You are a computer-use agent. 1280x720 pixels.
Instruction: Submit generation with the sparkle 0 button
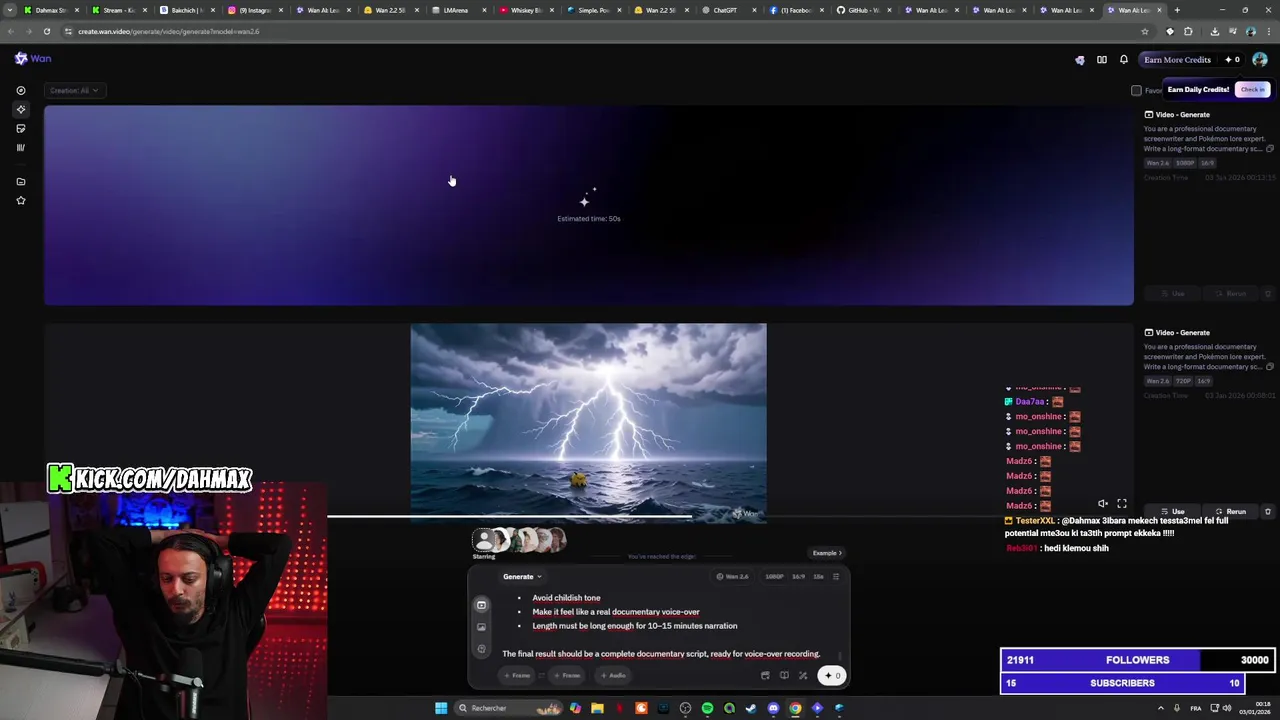[x=832, y=675]
